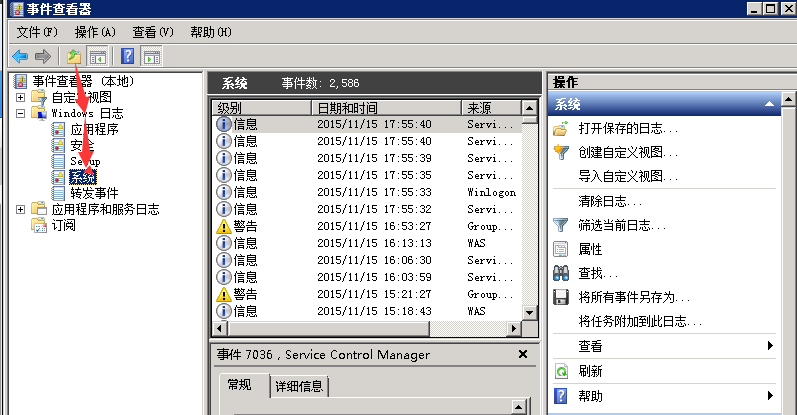The width and height of the screenshot is (797, 415).
Task: Click the Up one level folder icon
Action: click(74, 56)
